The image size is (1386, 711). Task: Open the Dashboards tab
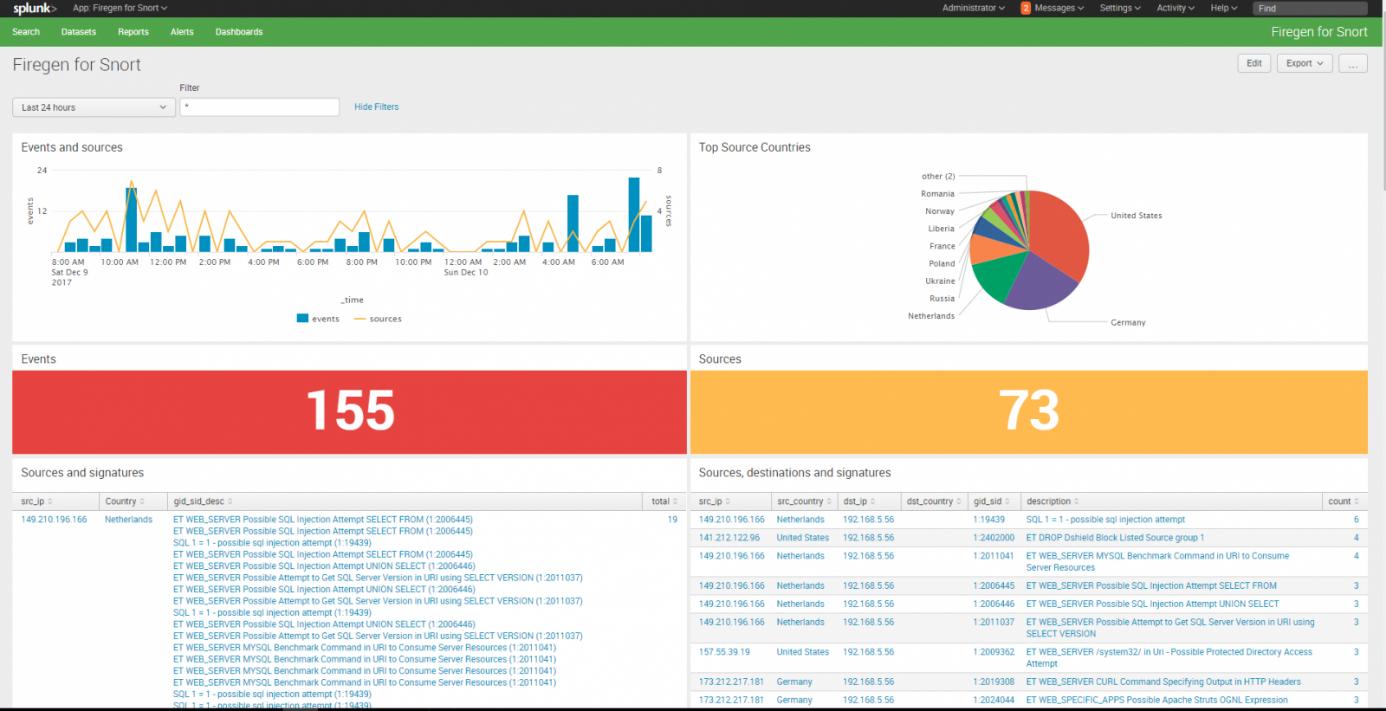239,32
